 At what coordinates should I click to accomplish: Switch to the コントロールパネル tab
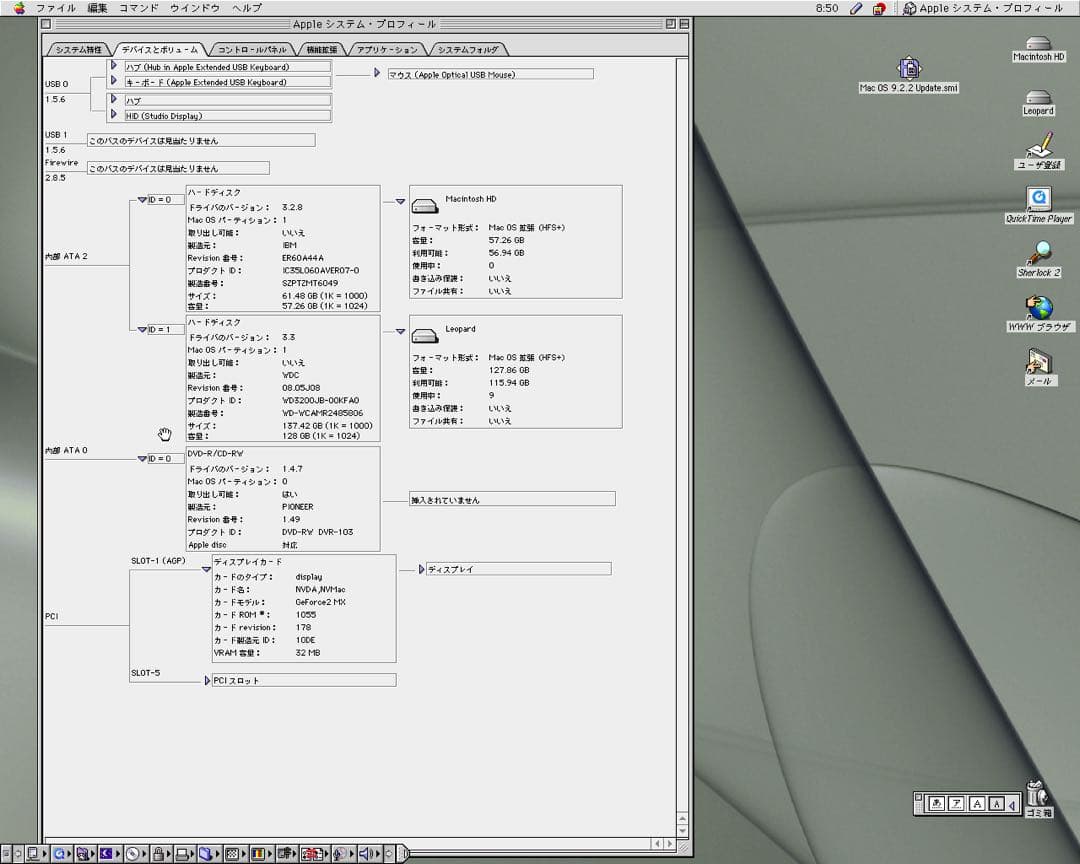[253, 47]
